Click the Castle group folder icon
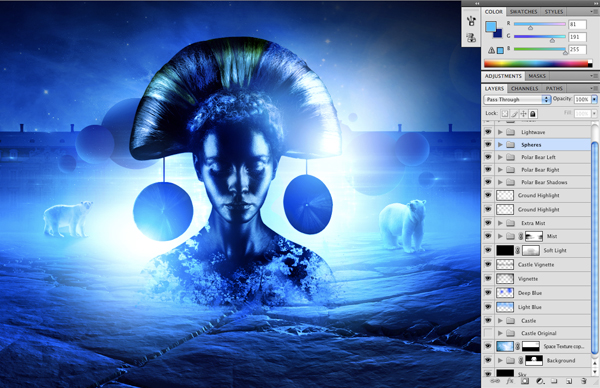 510,321
